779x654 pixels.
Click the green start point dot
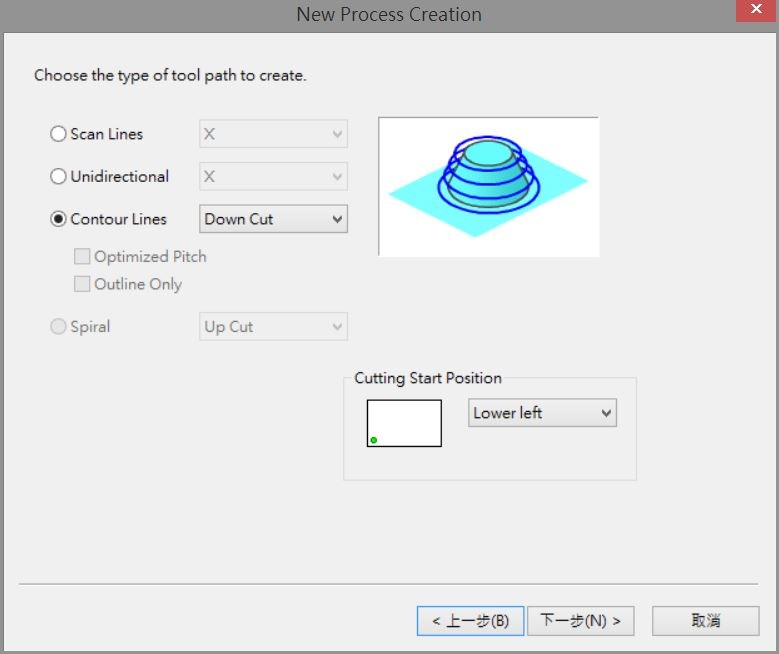[x=374, y=440]
